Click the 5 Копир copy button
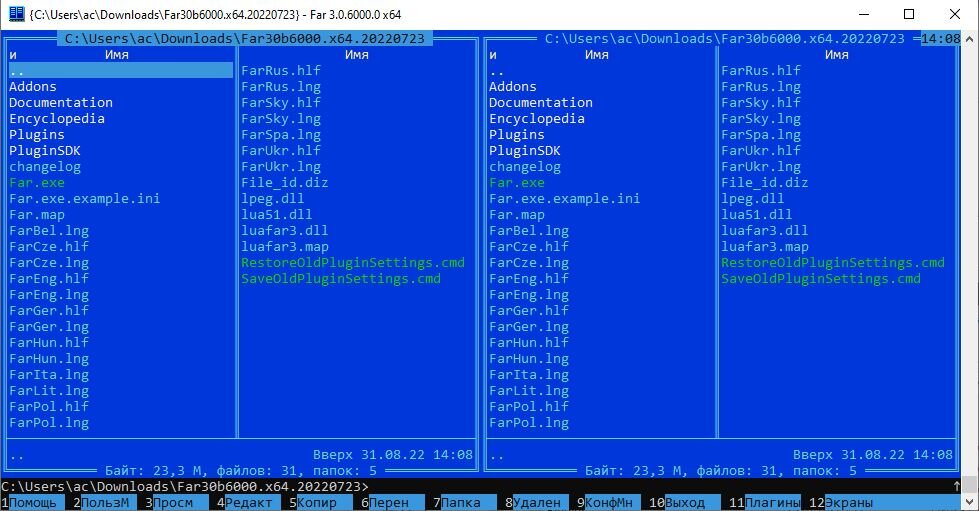The width and height of the screenshot is (979, 511). [x=320, y=502]
